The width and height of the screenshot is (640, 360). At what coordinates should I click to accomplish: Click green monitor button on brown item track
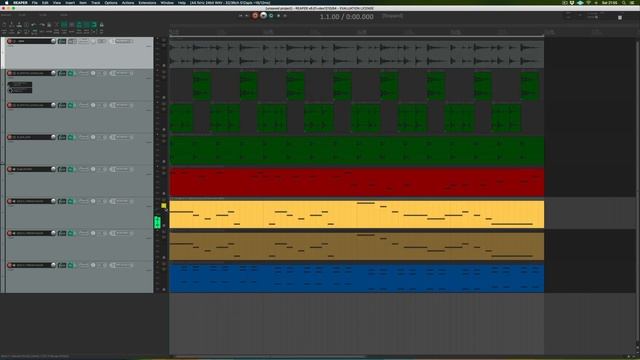point(71,233)
